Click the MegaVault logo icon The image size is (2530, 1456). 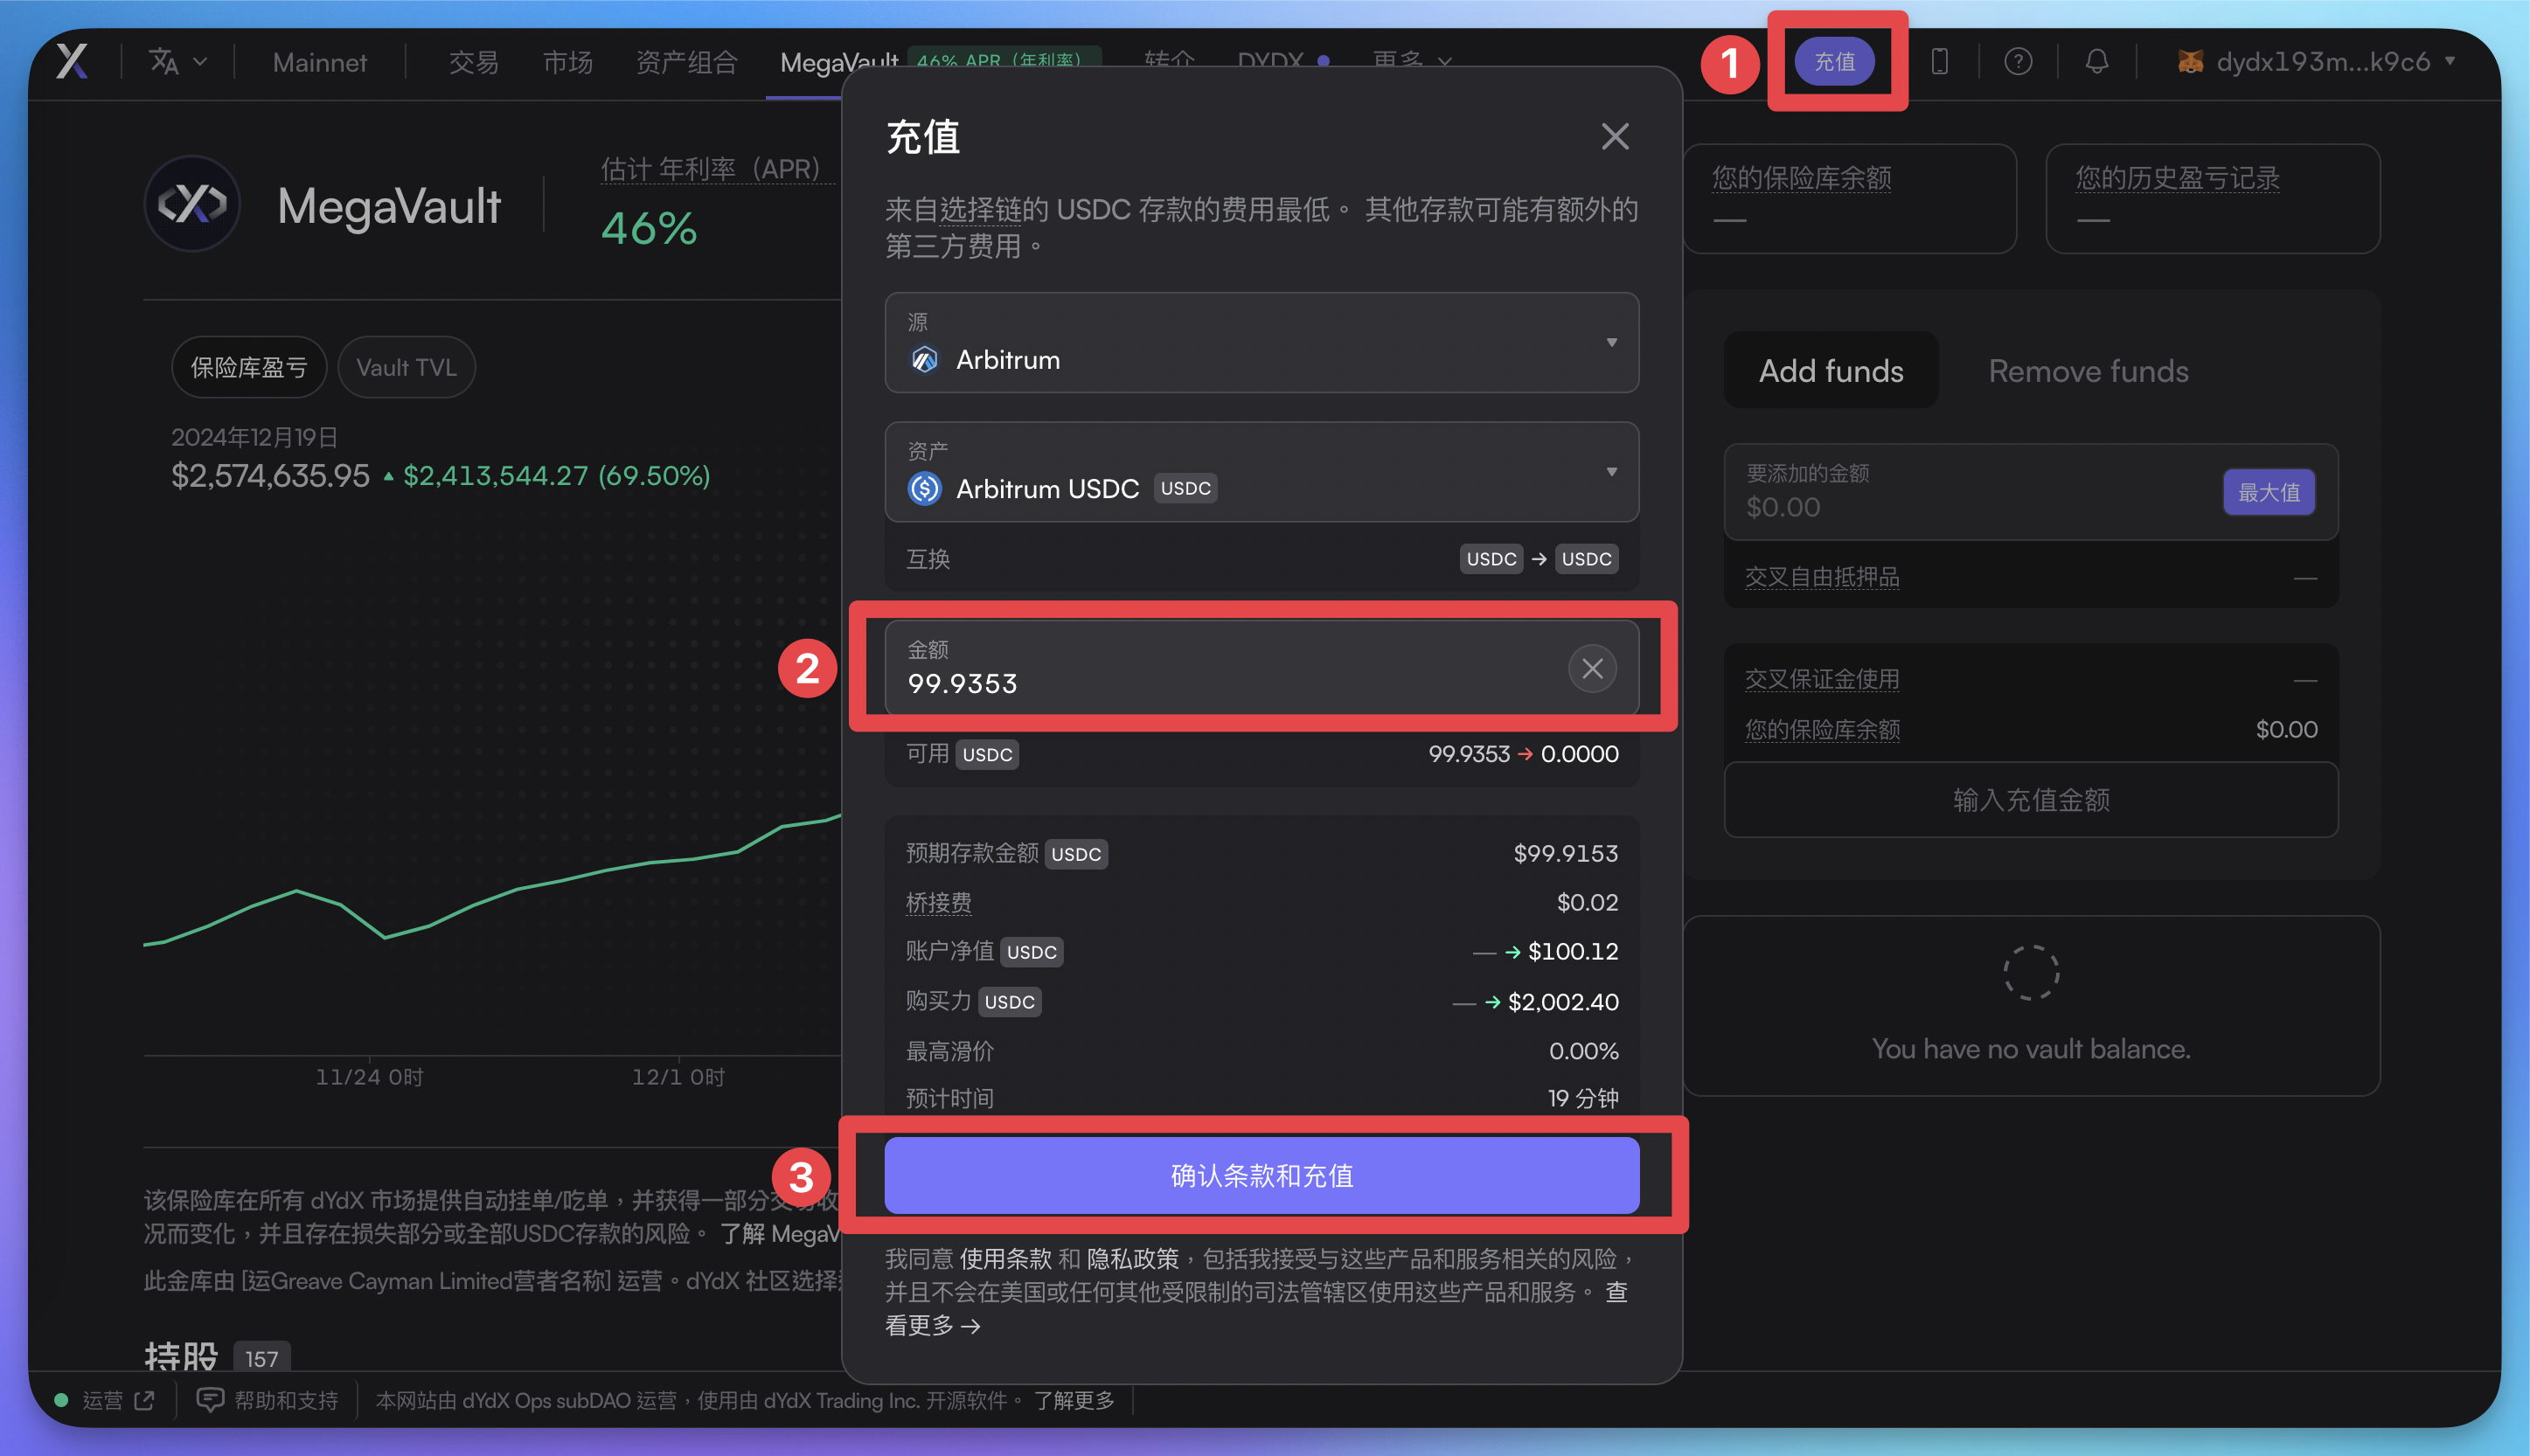tap(192, 204)
